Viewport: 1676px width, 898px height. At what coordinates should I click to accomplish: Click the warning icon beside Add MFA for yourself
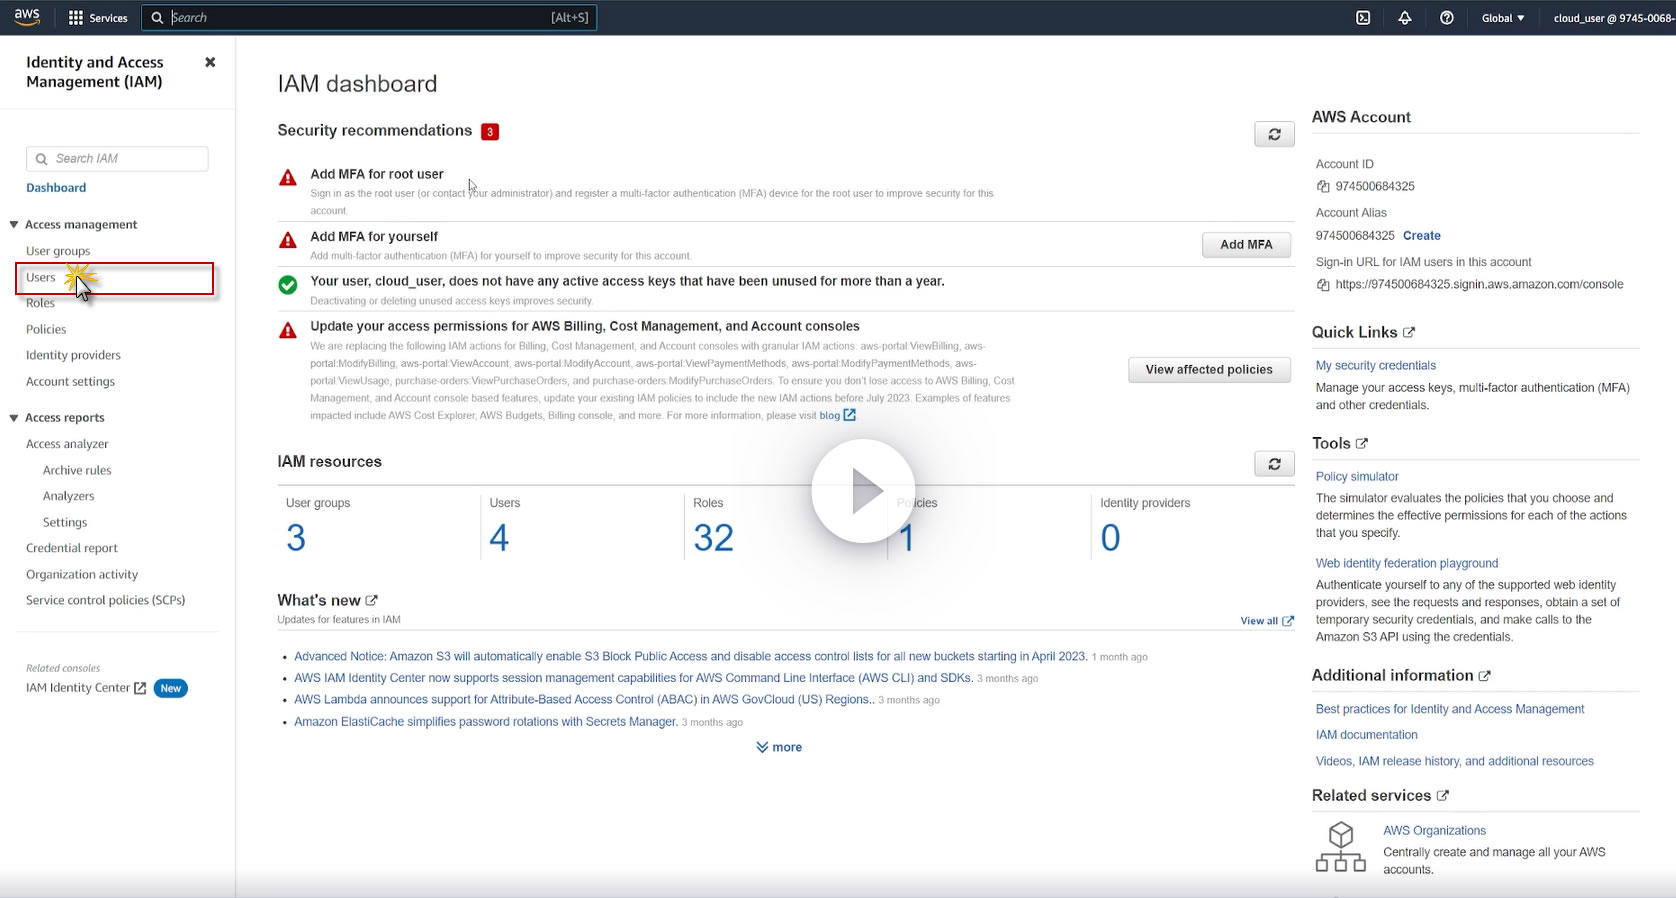[288, 240]
